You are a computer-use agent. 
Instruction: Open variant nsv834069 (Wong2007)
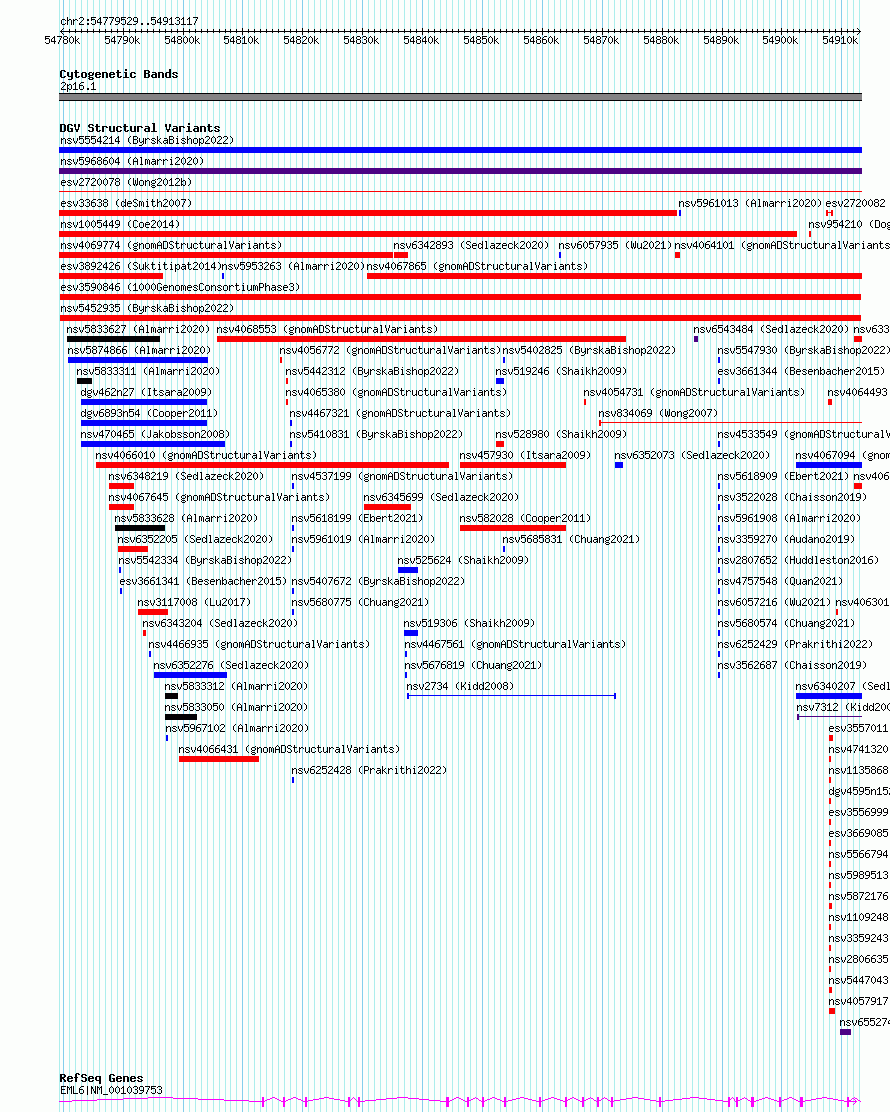point(658,413)
